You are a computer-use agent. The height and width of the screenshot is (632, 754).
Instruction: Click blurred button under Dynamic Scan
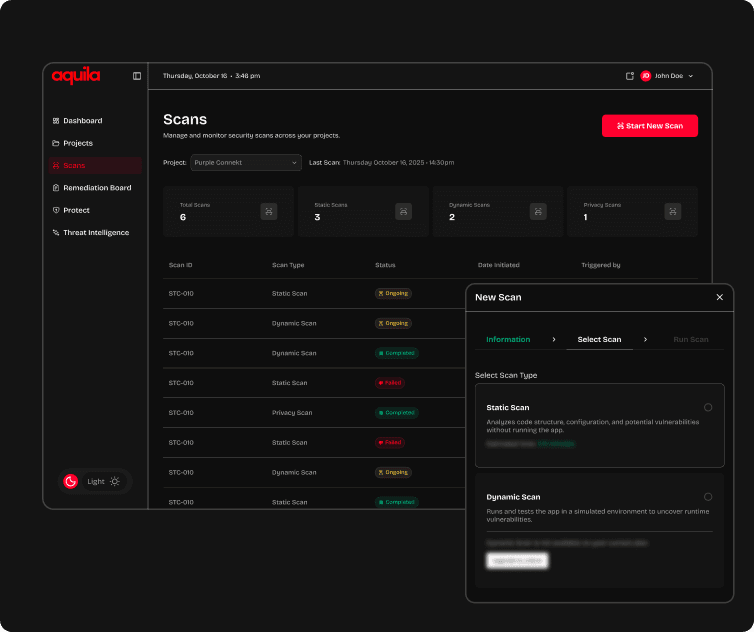(517, 561)
